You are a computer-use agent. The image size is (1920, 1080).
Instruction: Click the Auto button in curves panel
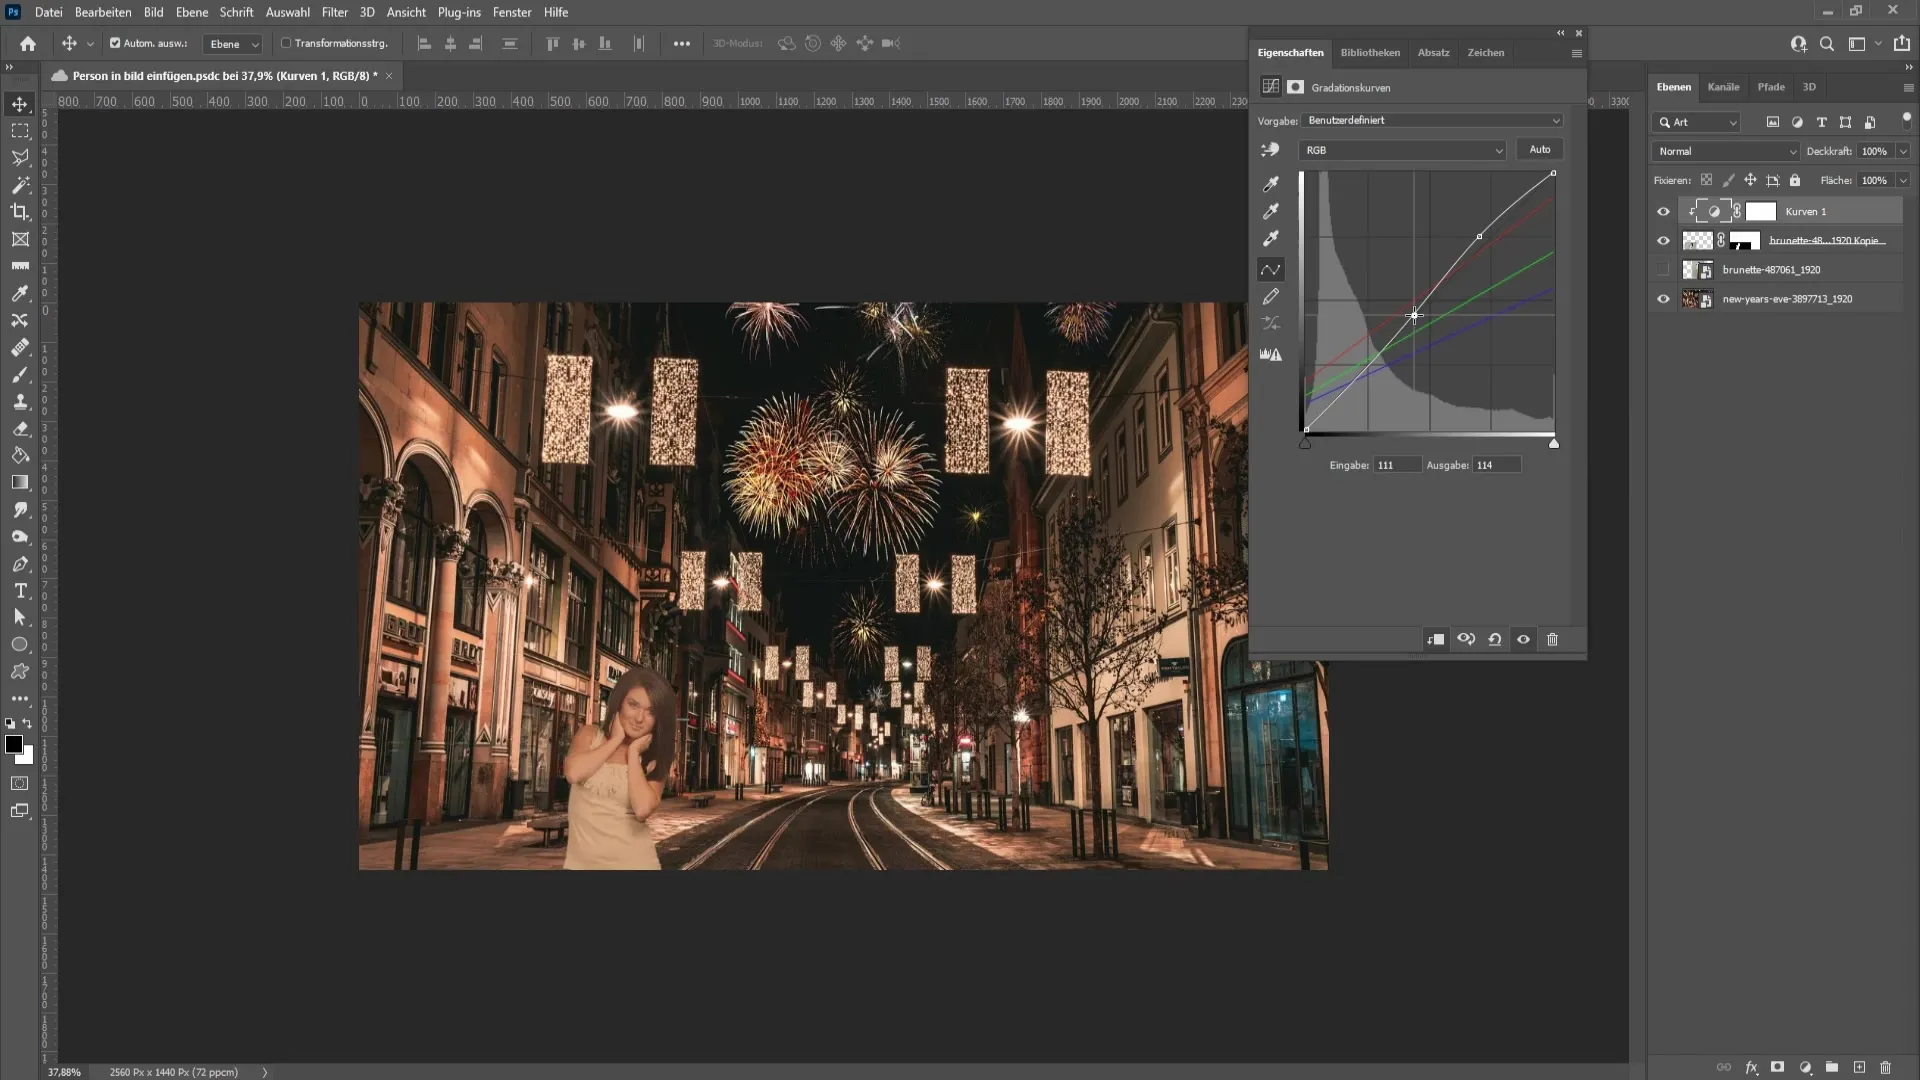tap(1539, 148)
